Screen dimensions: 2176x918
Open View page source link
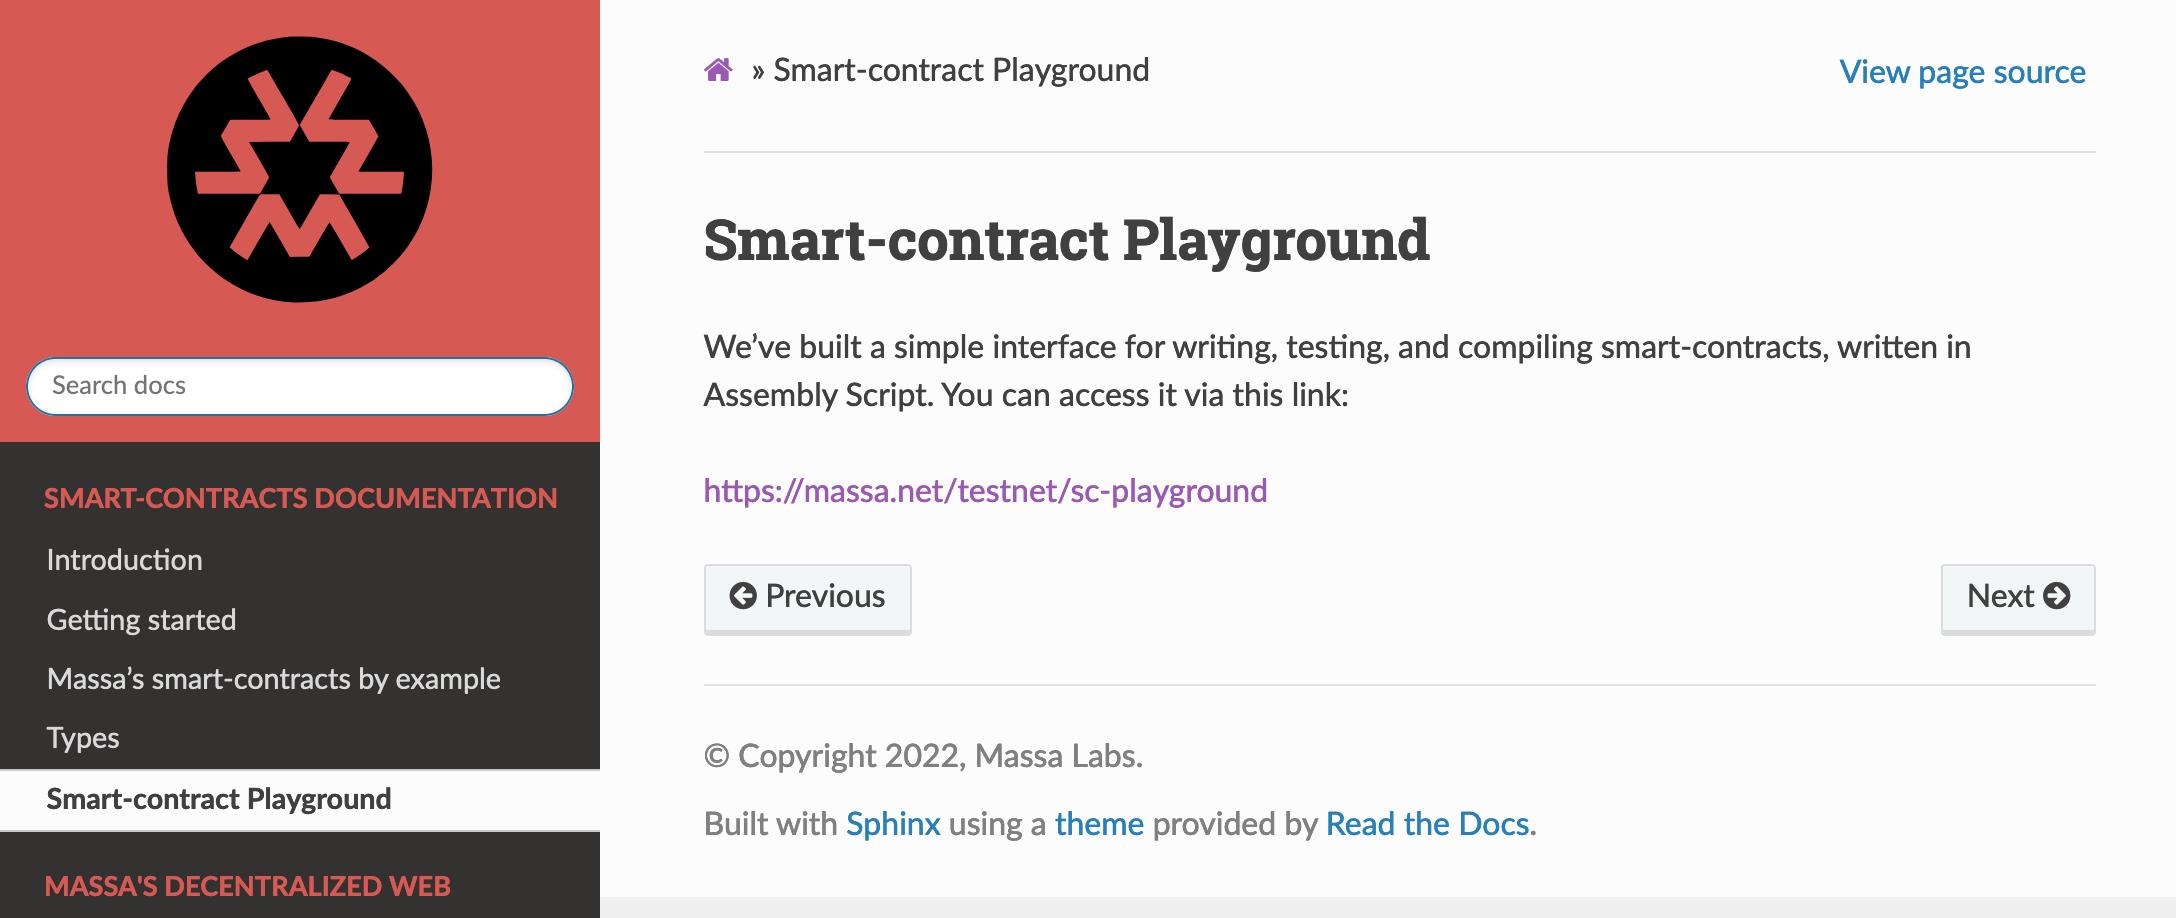pos(1962,72)
